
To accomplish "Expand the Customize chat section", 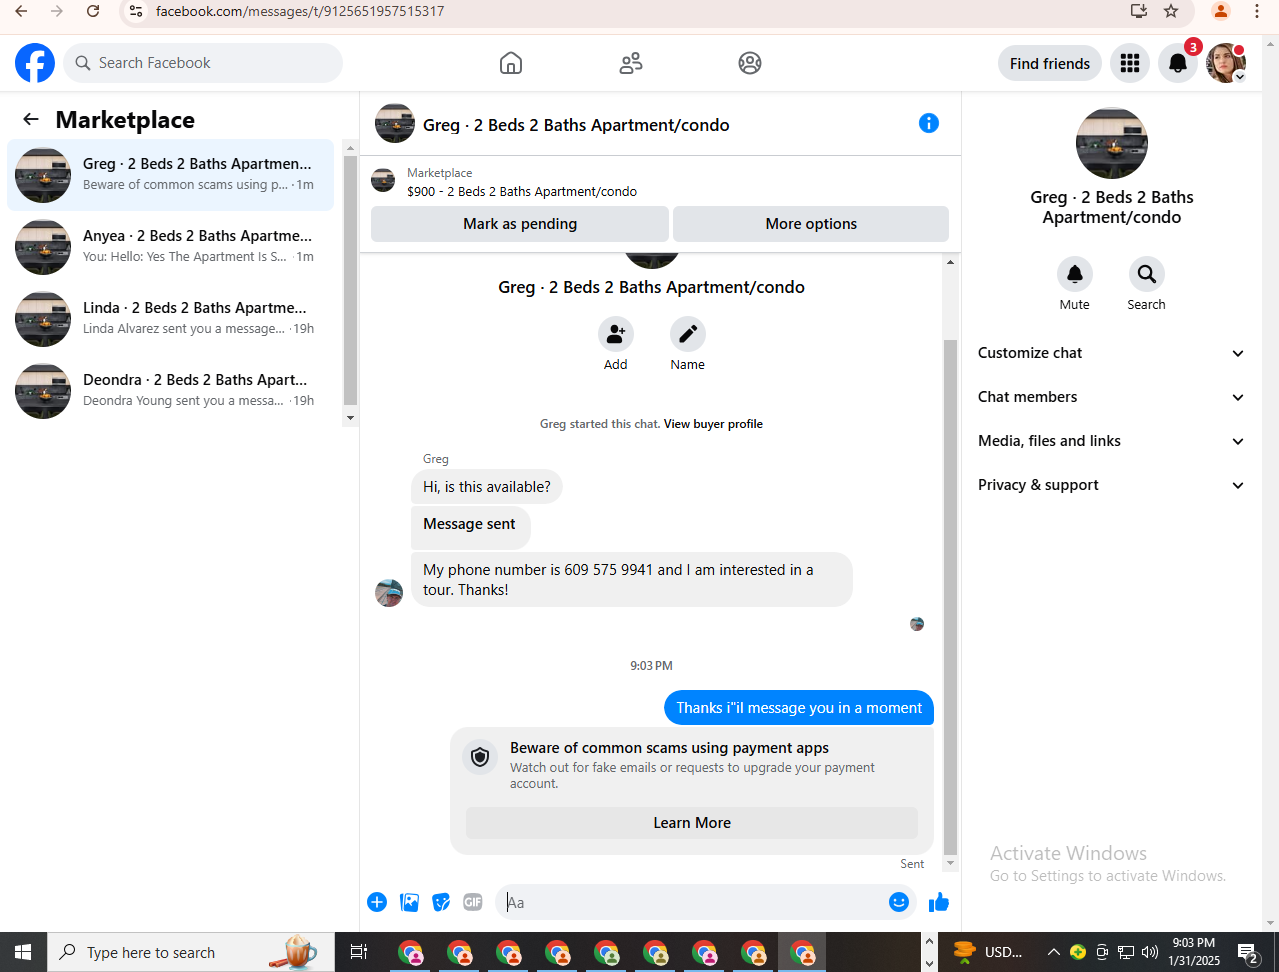I will click(1111, 353).
